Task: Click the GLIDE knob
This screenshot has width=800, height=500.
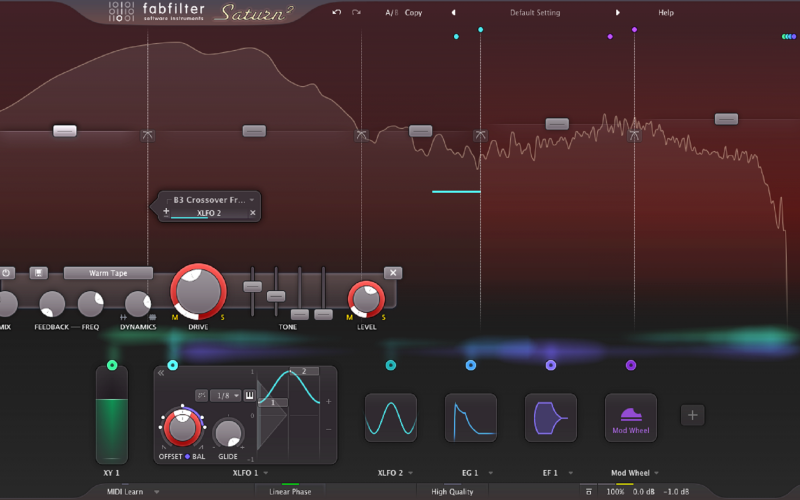Action: coord(228,433)
